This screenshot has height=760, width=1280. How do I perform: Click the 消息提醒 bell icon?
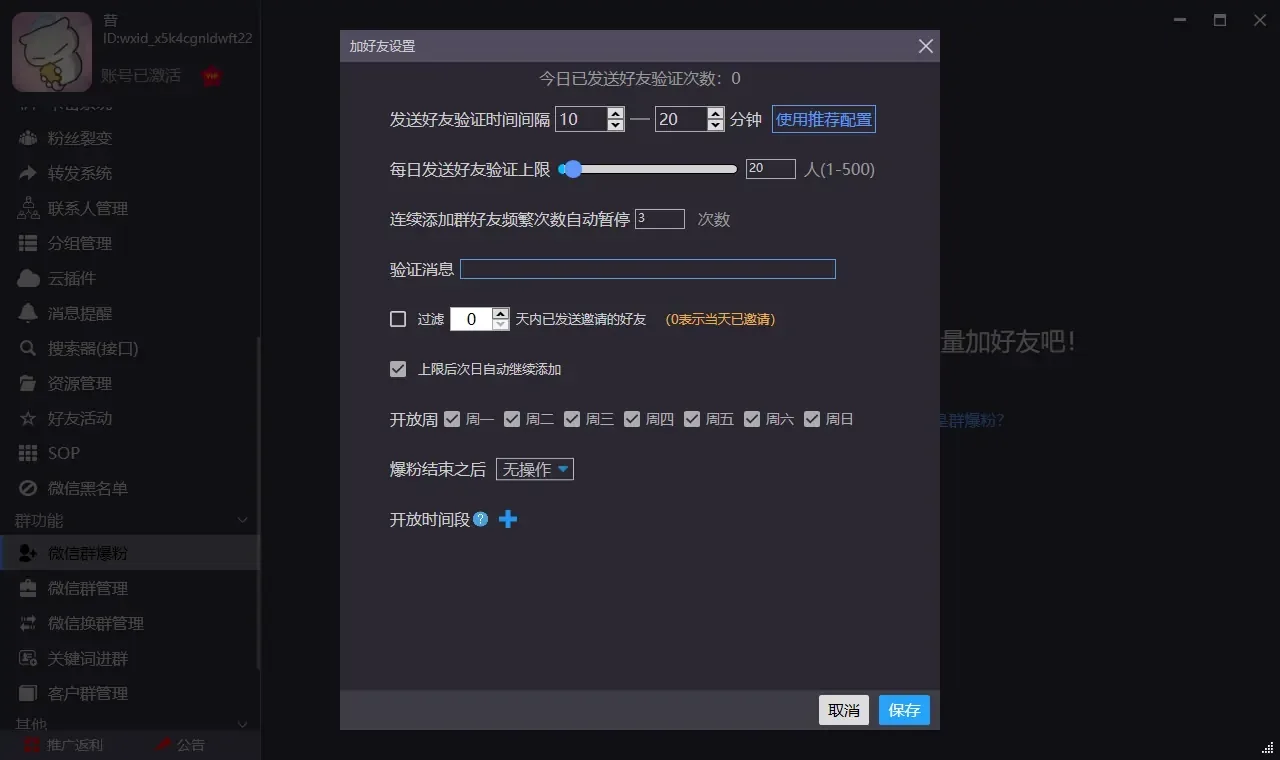click(28, 314)
